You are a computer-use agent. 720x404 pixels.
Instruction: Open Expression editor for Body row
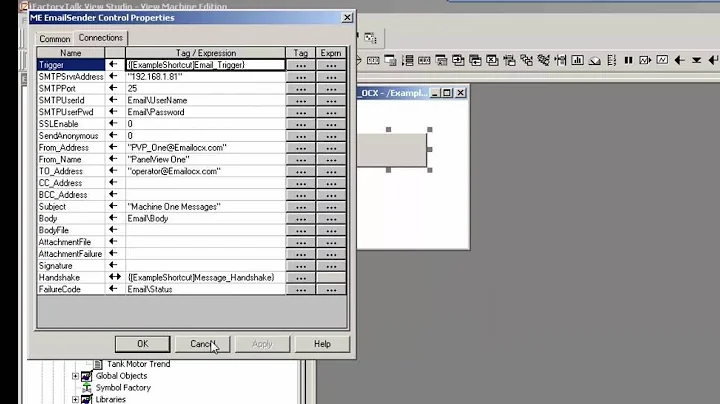[x=331, y=219]
